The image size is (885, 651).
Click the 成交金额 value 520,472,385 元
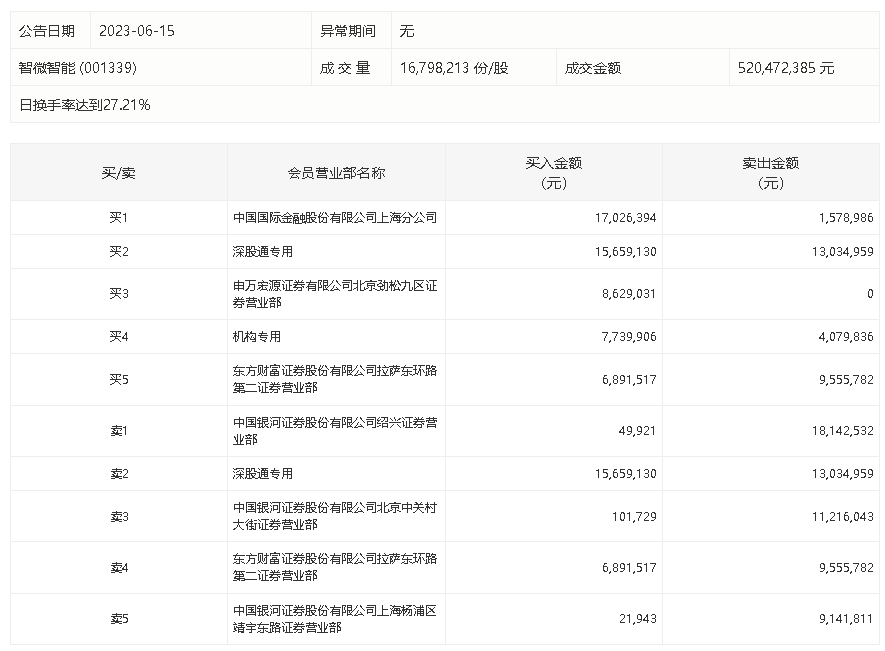pyautogui.click(x=786, y=68)
